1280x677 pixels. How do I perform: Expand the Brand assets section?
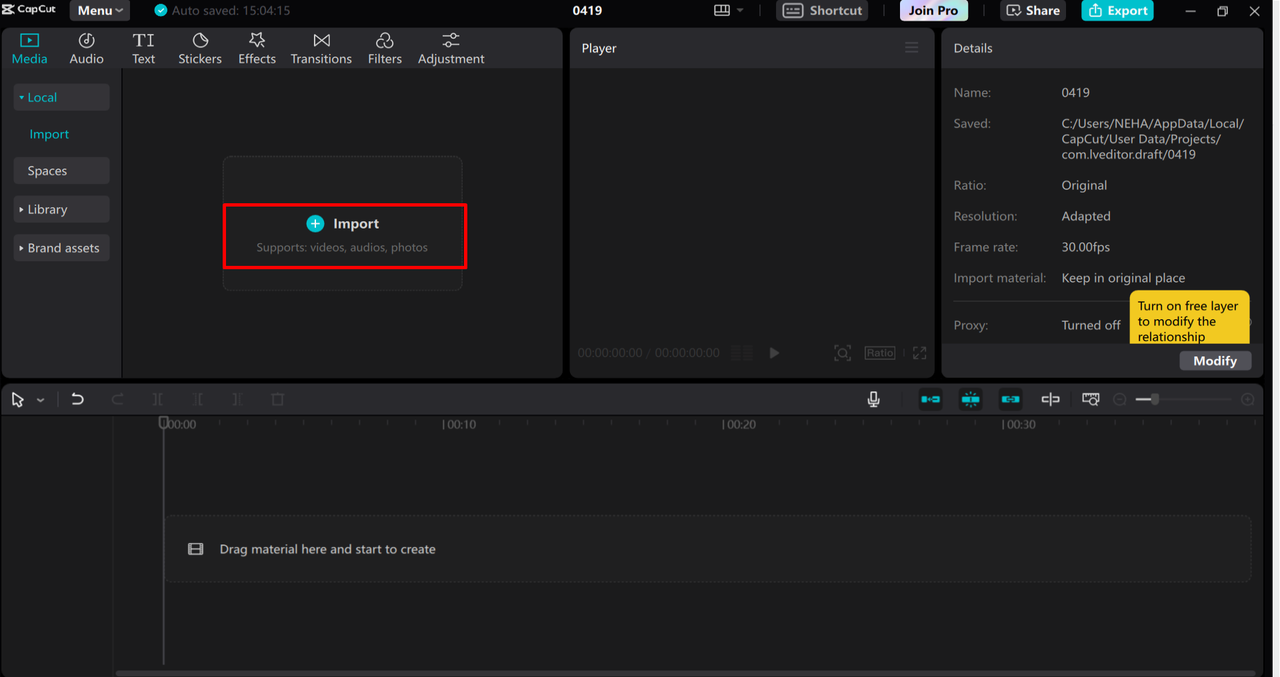[x=61, y=248]
